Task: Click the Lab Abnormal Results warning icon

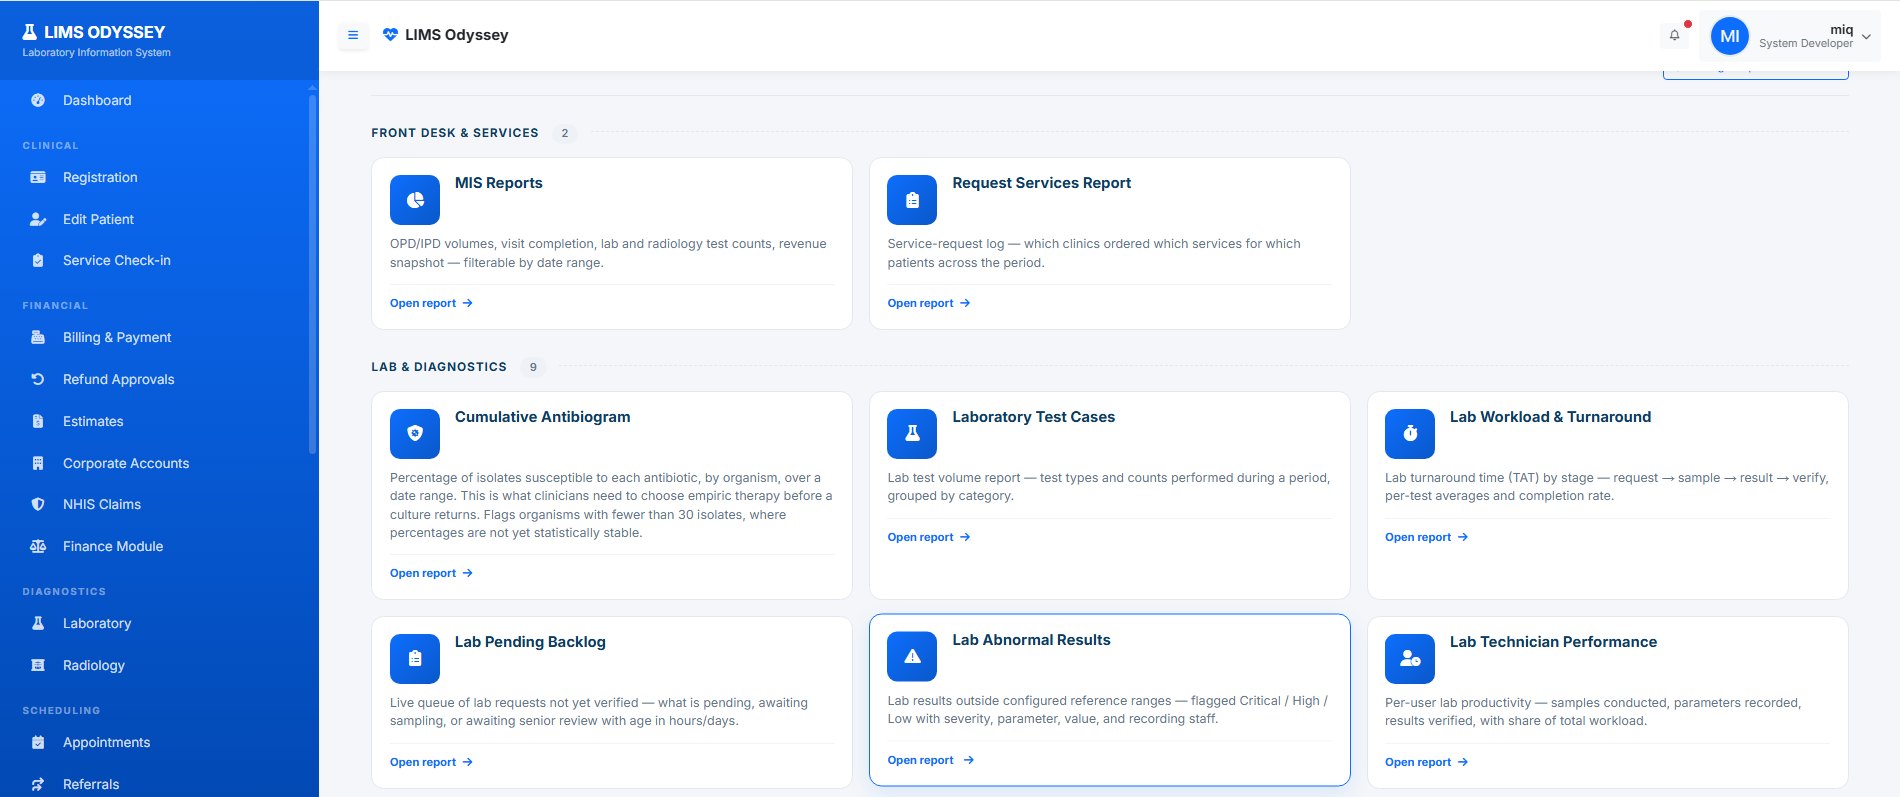Action: (x=912, y=657)
